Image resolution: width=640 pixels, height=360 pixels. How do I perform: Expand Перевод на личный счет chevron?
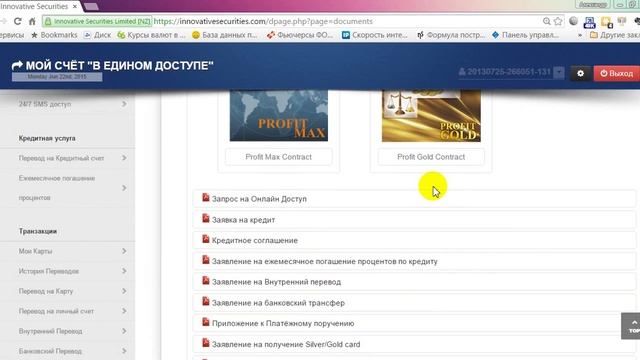(124, 311)
